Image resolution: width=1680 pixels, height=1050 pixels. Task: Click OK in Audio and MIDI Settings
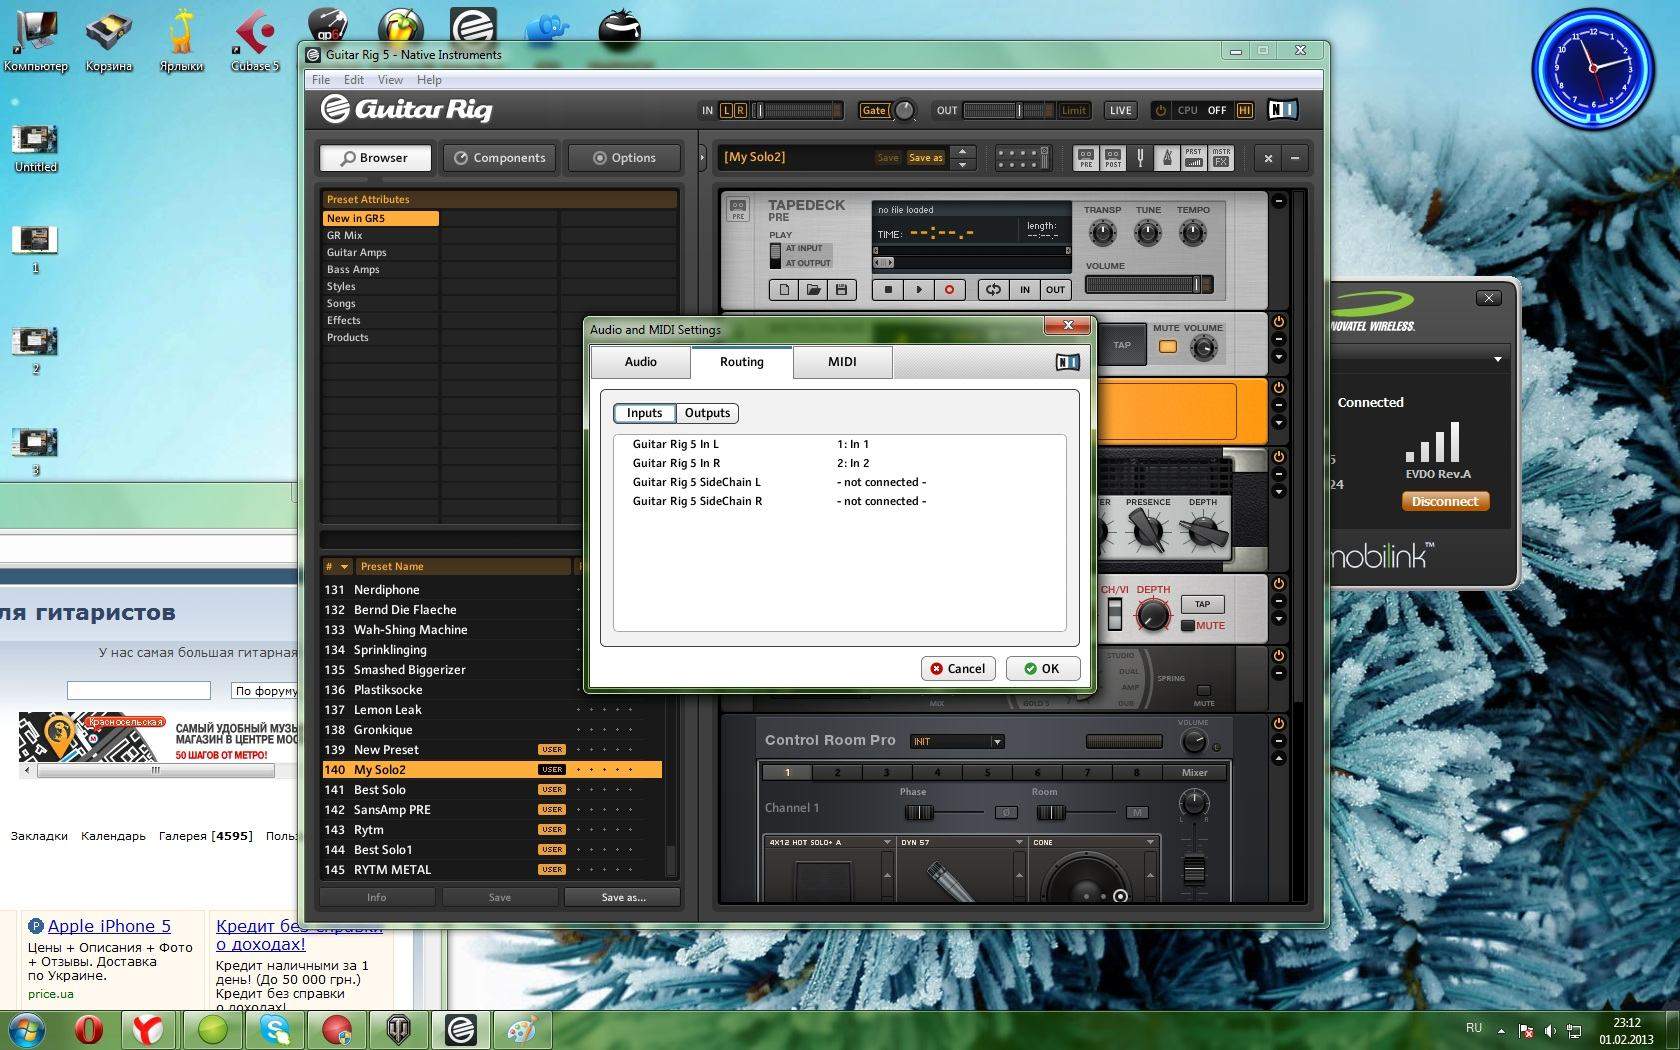tap(1042, 669)
